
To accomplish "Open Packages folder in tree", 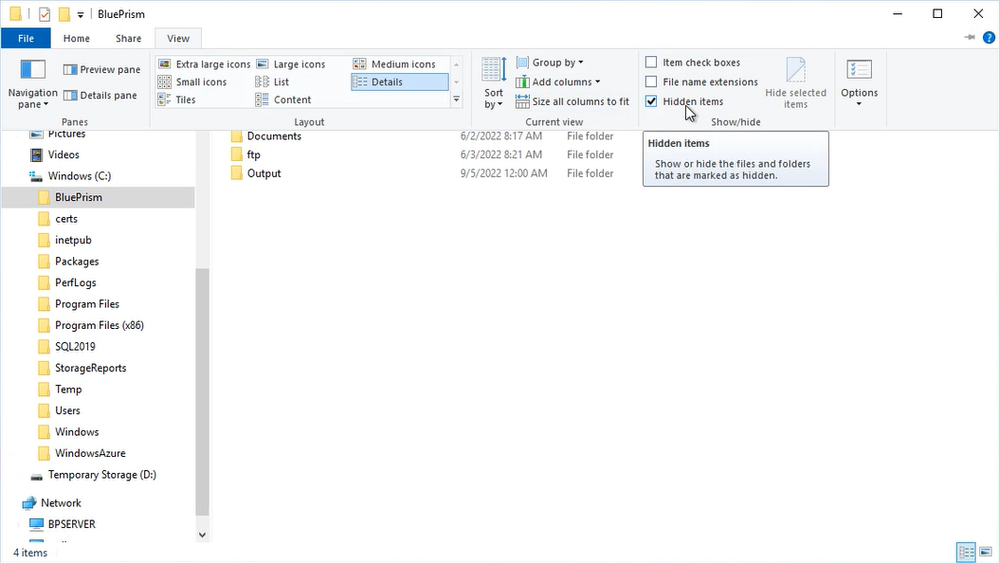I will point(76,262).
